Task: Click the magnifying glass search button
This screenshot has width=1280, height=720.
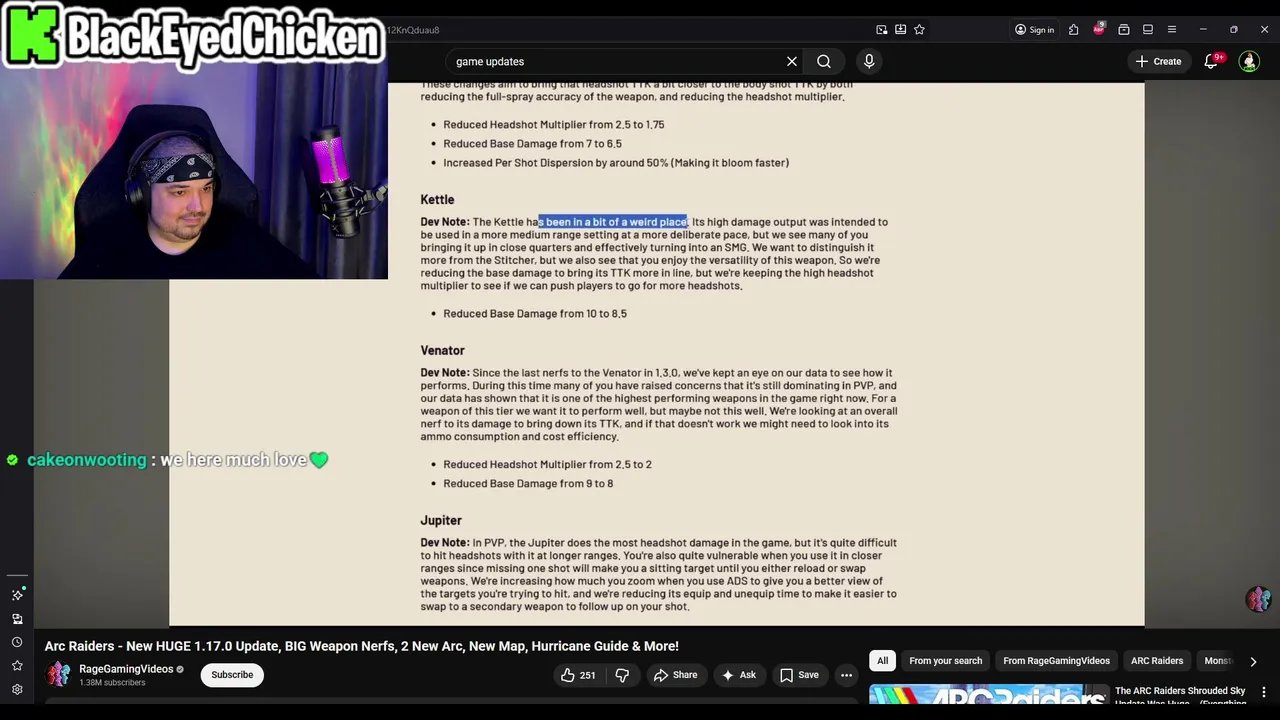Action: (824, 61)
